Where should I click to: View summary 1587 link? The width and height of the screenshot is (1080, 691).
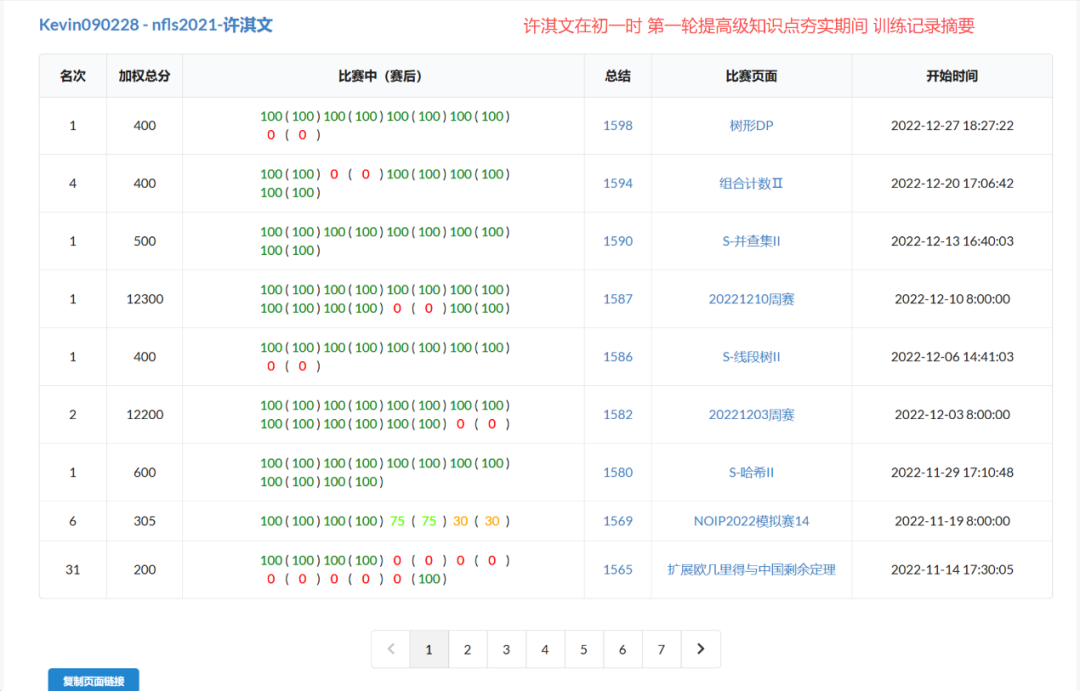[x=618, y=299]
